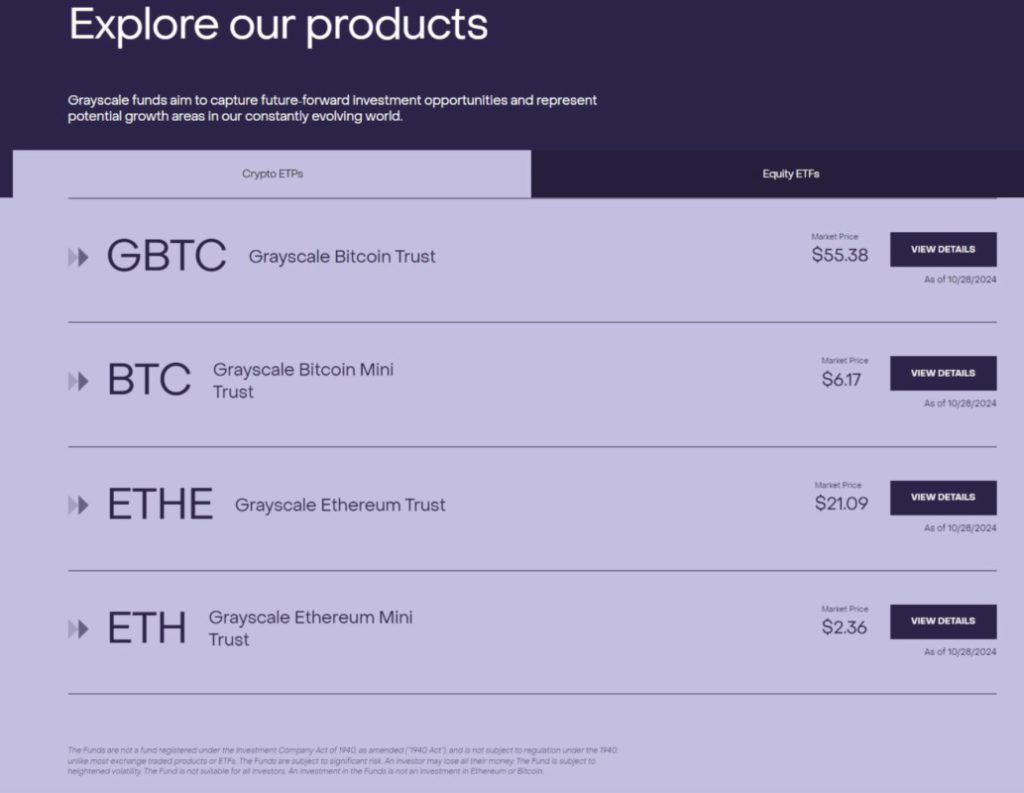This screenshot has height=793, width=1024.
Task: View details for Grayscale Ethereum Trust
Action: tap(942, 497)
